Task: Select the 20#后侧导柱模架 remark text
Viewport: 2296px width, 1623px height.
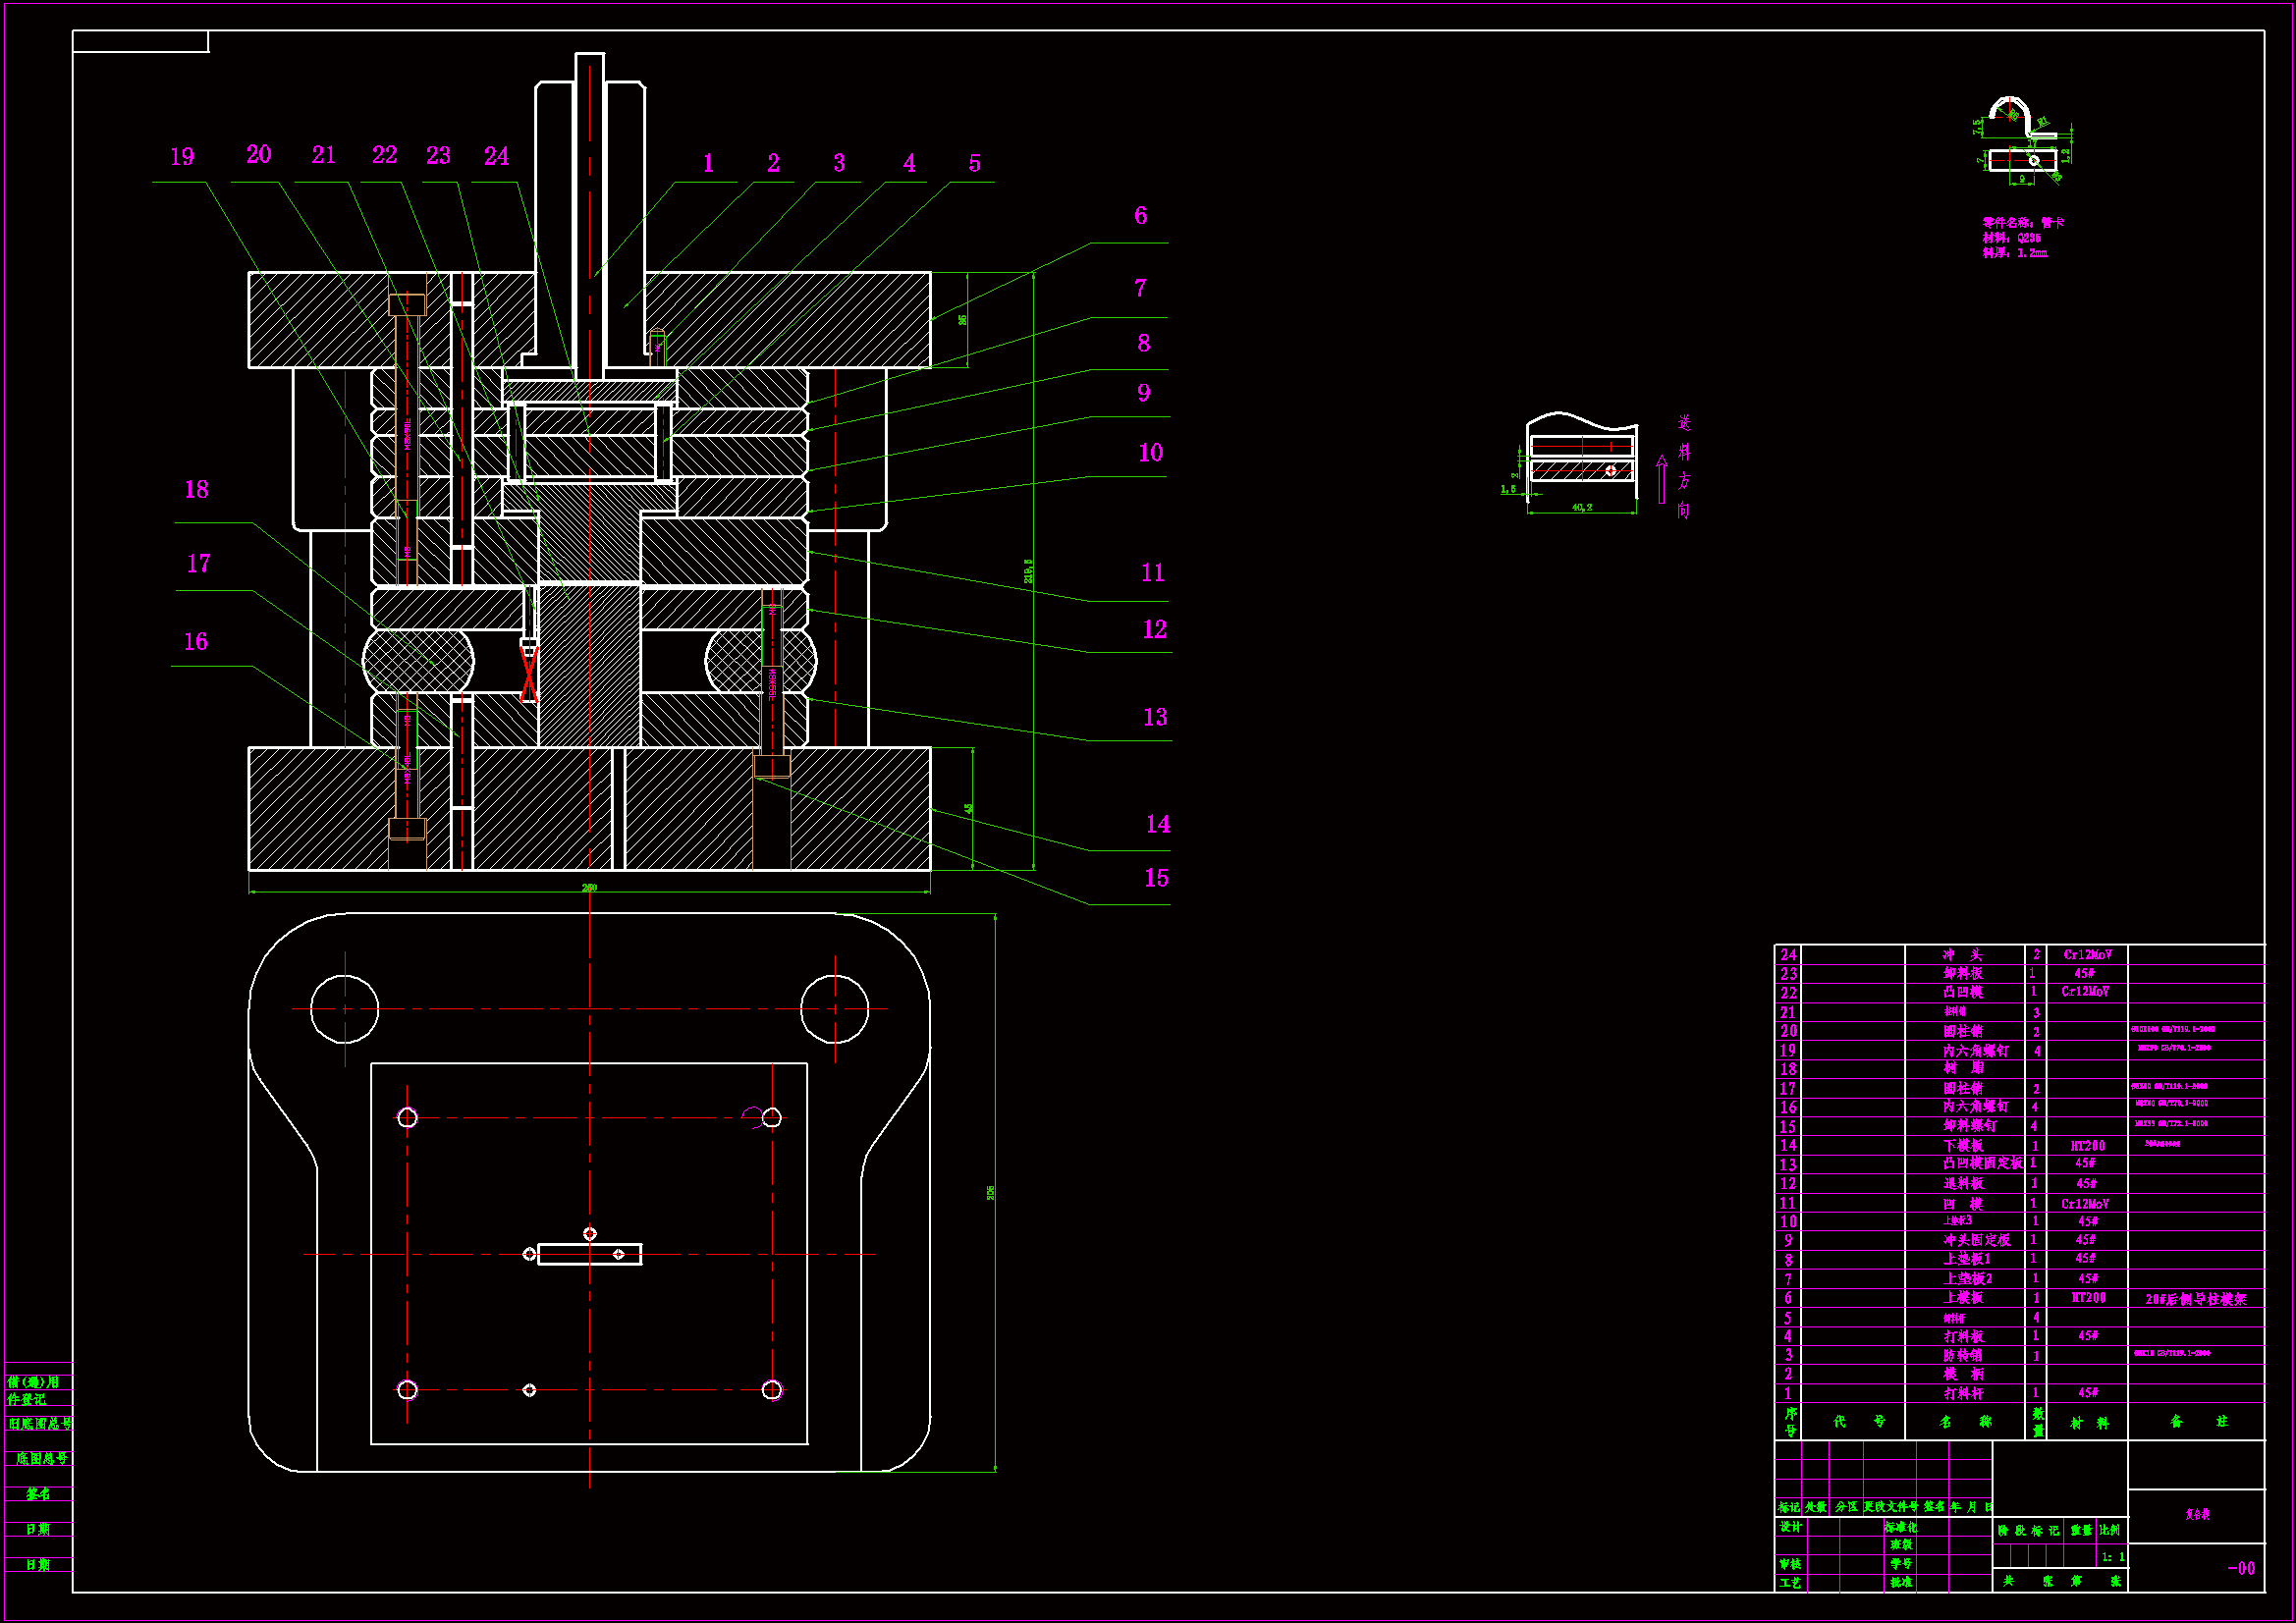Action: 2195,1299
